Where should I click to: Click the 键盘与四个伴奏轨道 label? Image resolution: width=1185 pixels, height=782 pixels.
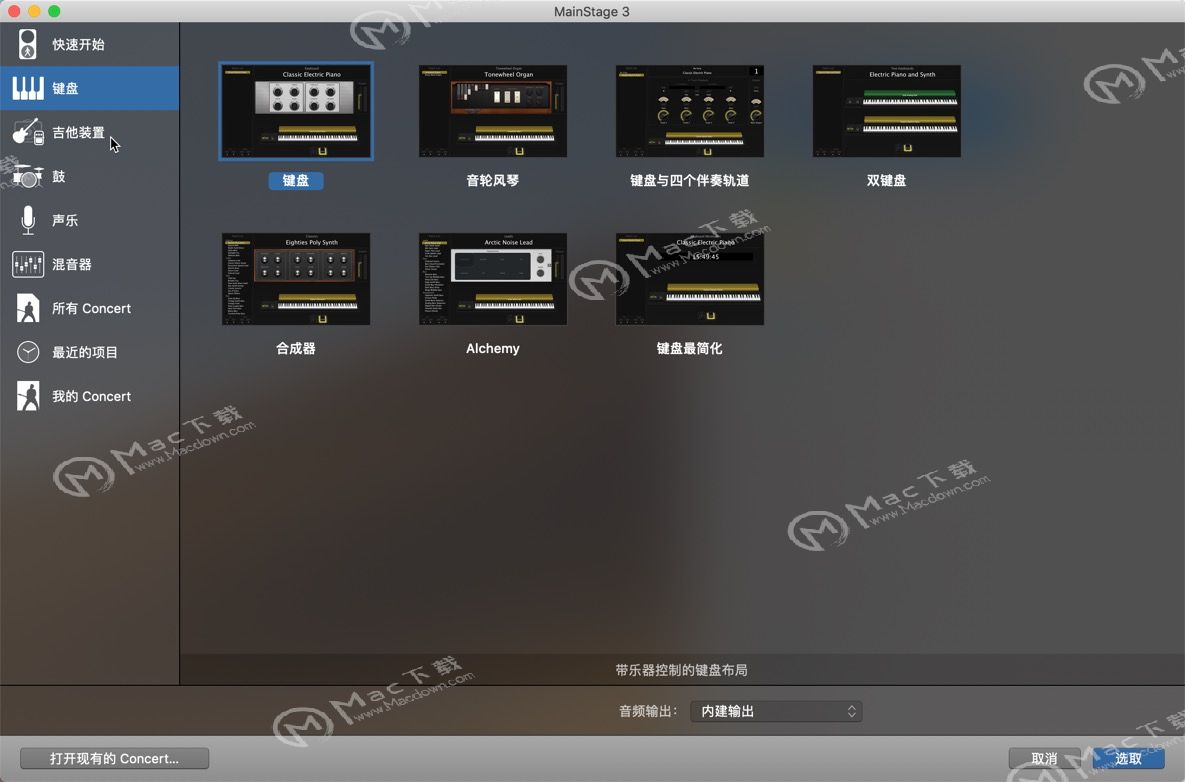690,181
